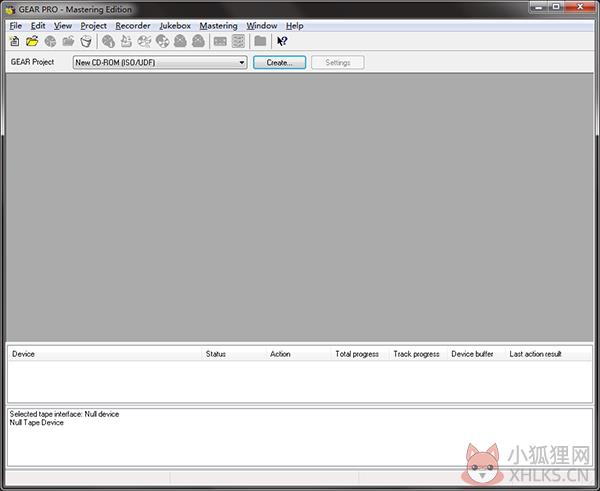Click the Device column header
Viewport: 600px width, 491px height.
coord(104,354)
